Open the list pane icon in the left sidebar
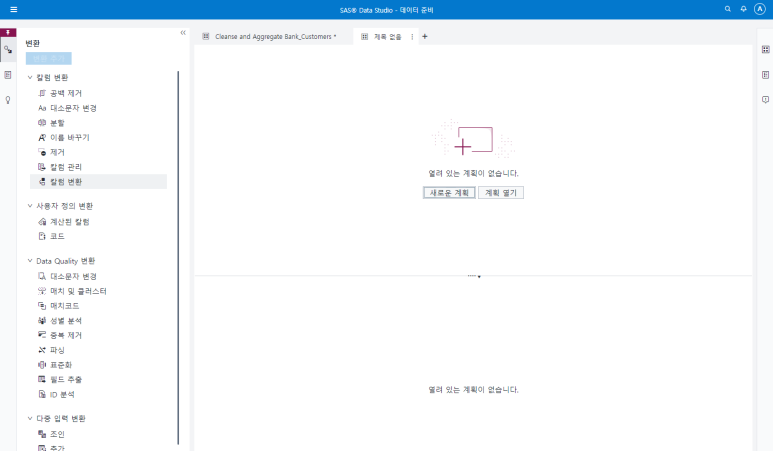Image resolution: width=773 pixels, height=451 pixels. click(x=8, y=75)
